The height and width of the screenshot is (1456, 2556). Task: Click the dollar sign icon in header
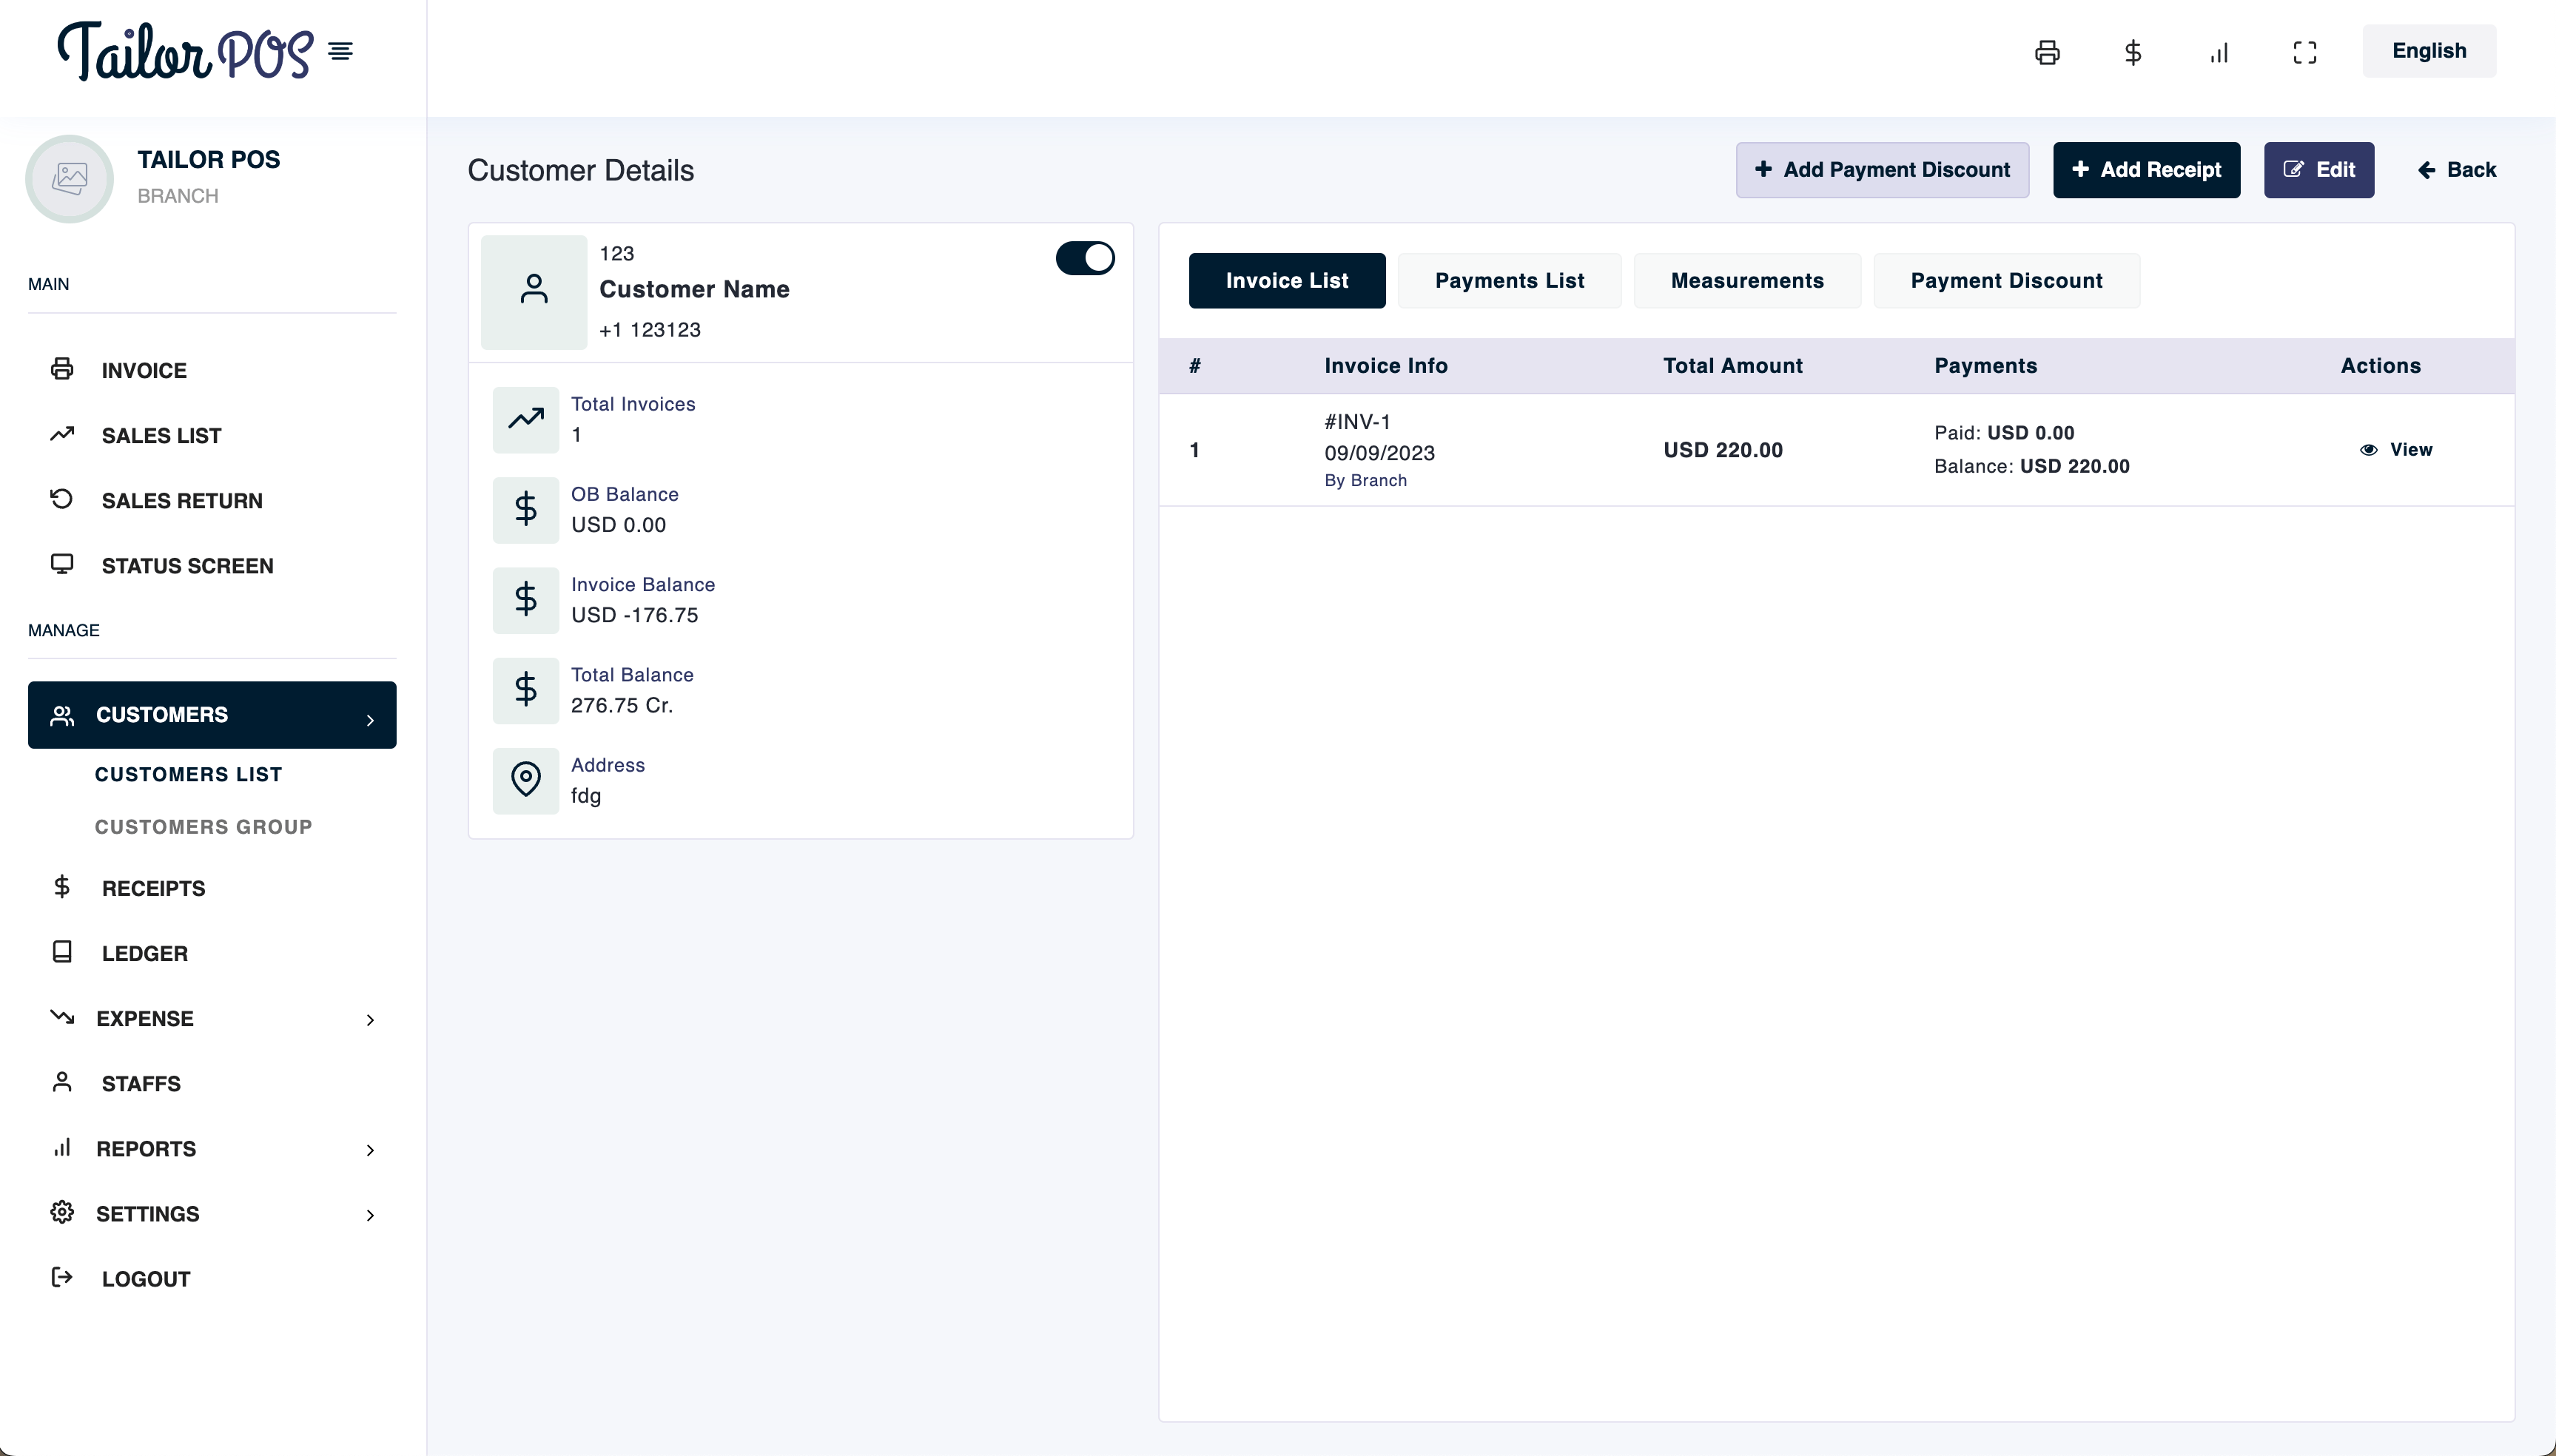[2132, 52]
